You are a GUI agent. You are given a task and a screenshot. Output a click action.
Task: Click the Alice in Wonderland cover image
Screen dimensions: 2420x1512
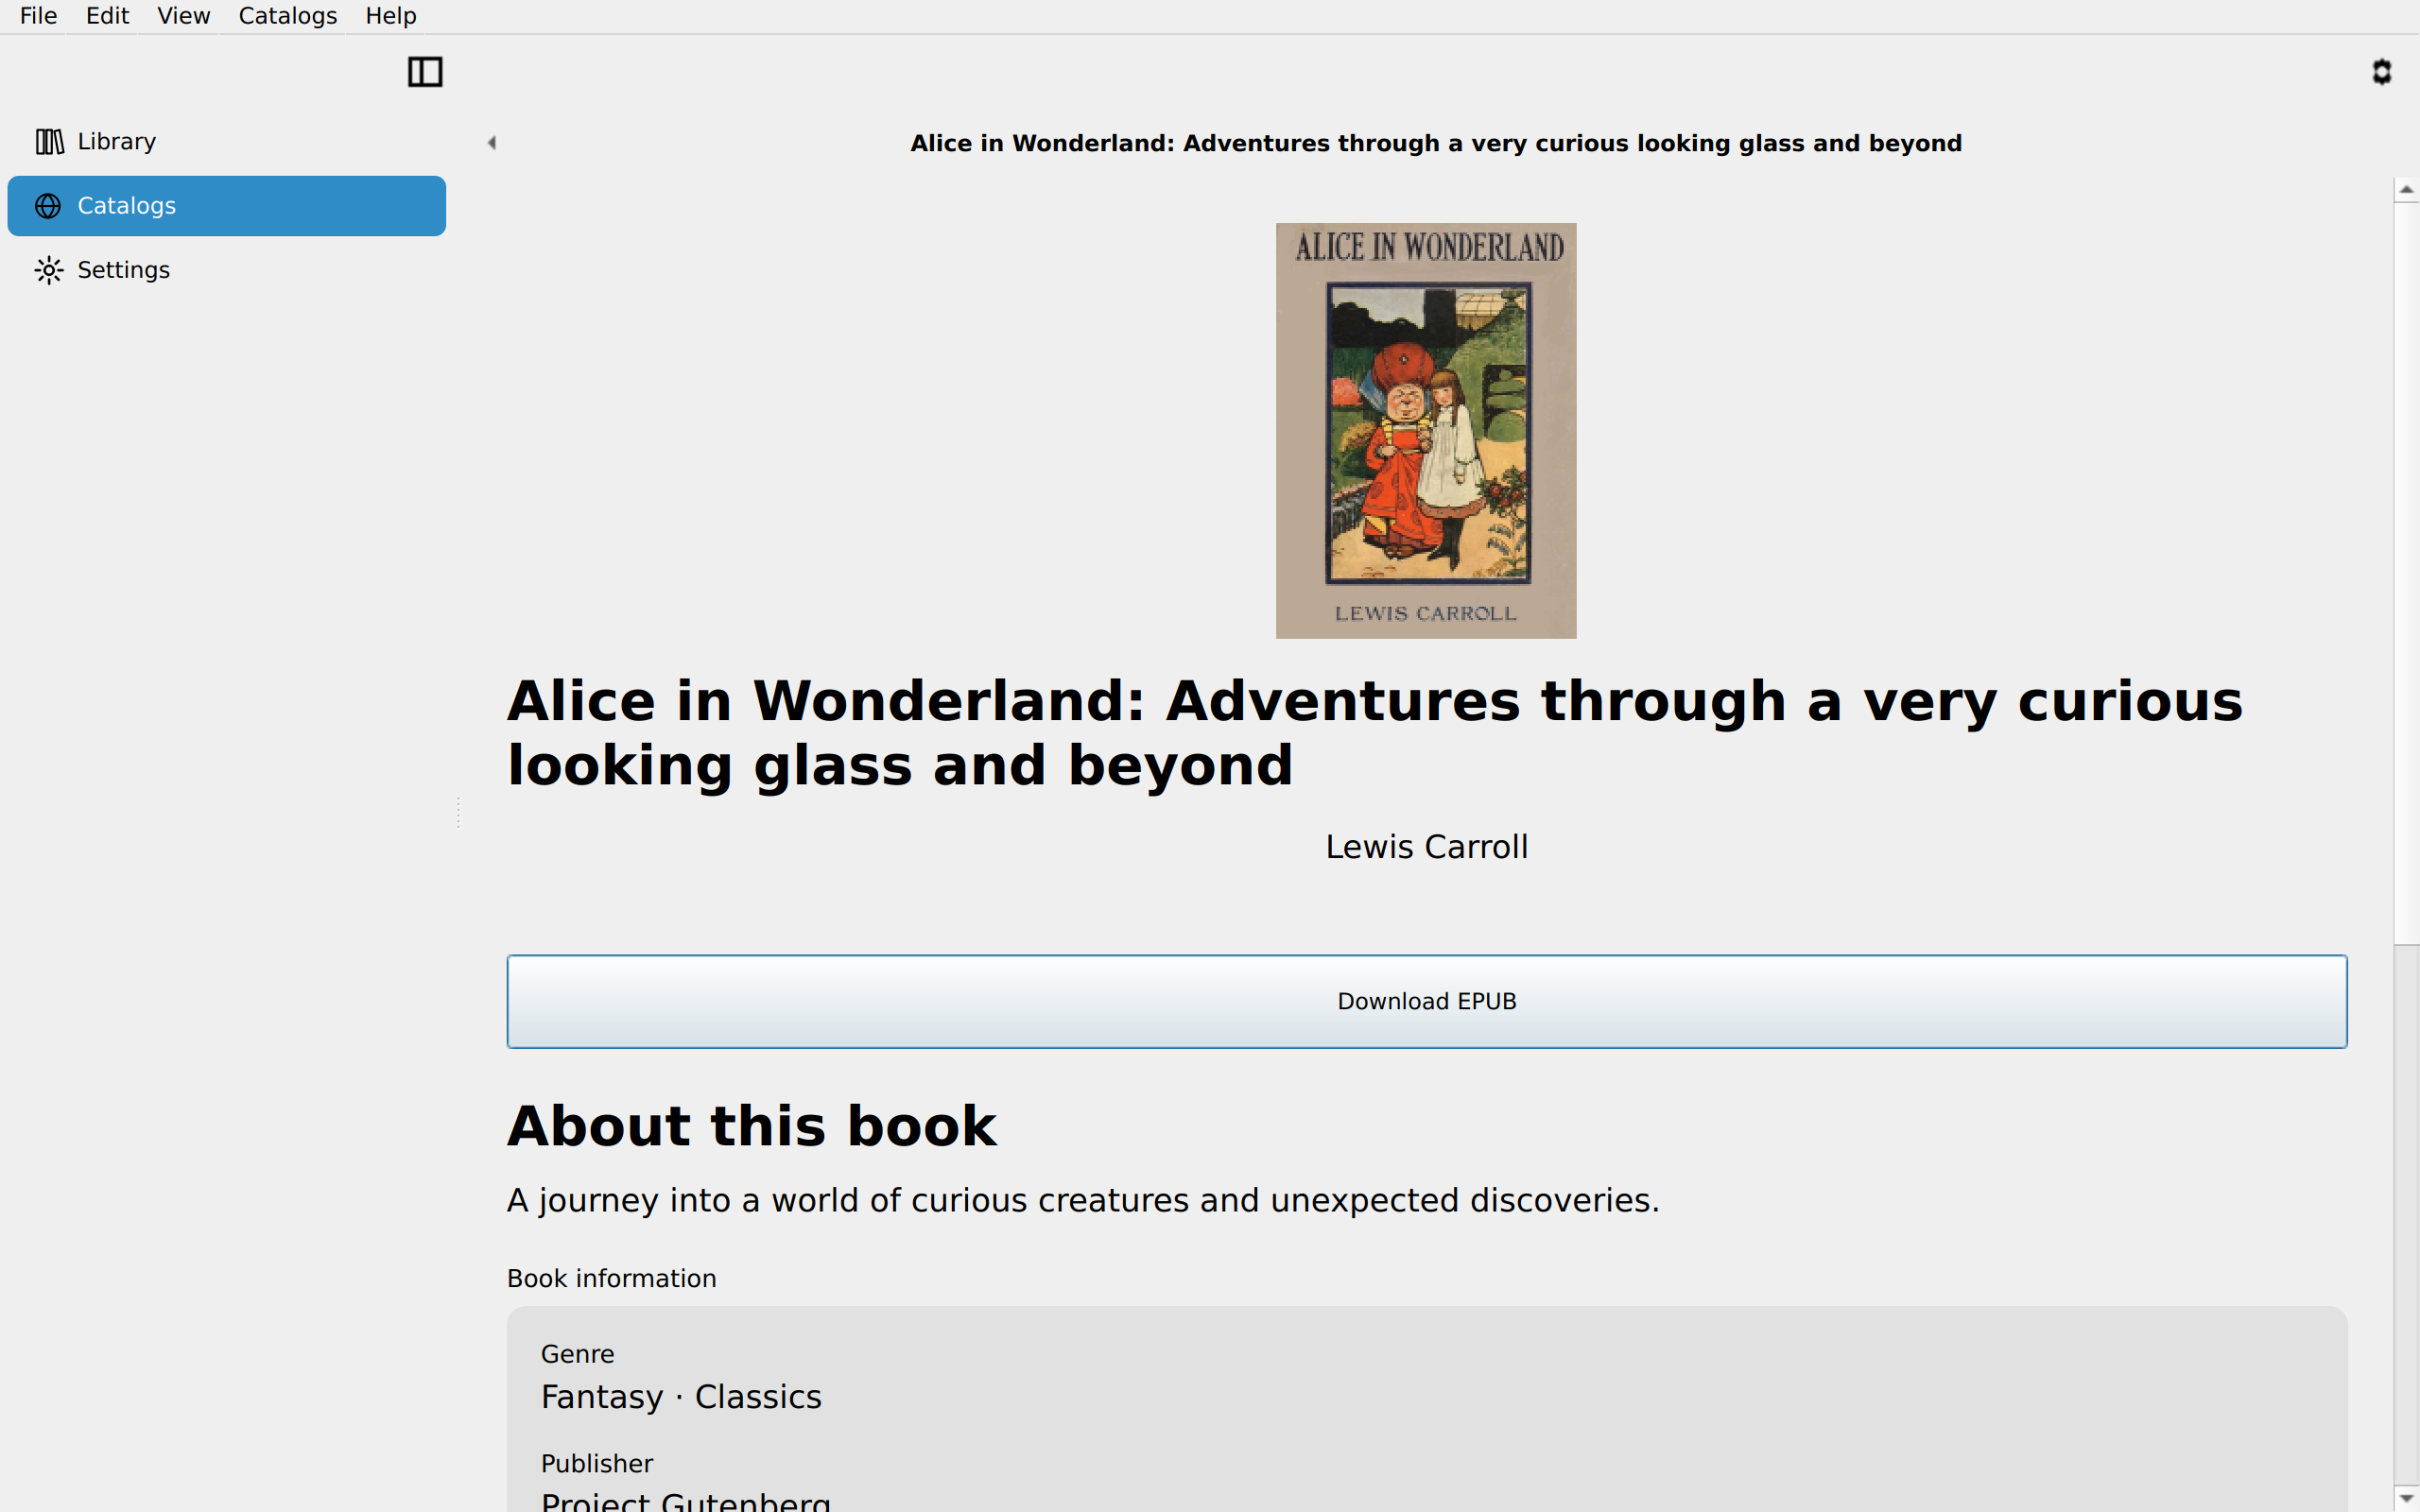pyautogui.click(x=1426, y=431)
